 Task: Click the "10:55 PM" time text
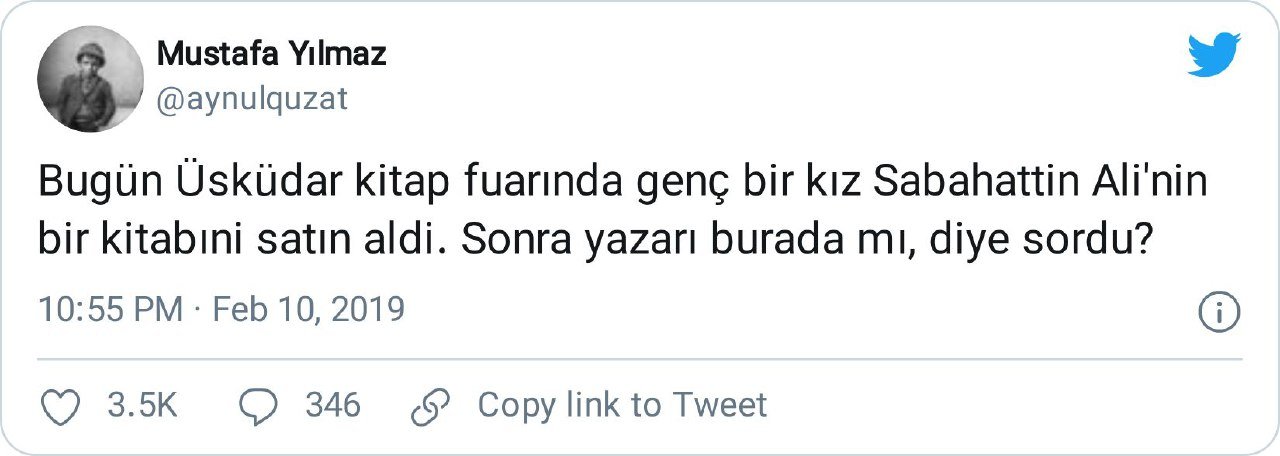[x=110, y=309]
